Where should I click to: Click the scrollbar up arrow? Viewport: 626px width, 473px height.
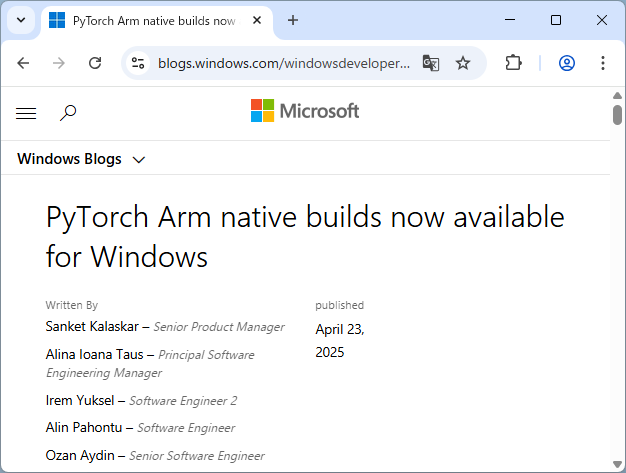pyautogui.click(x=617, y=95)
